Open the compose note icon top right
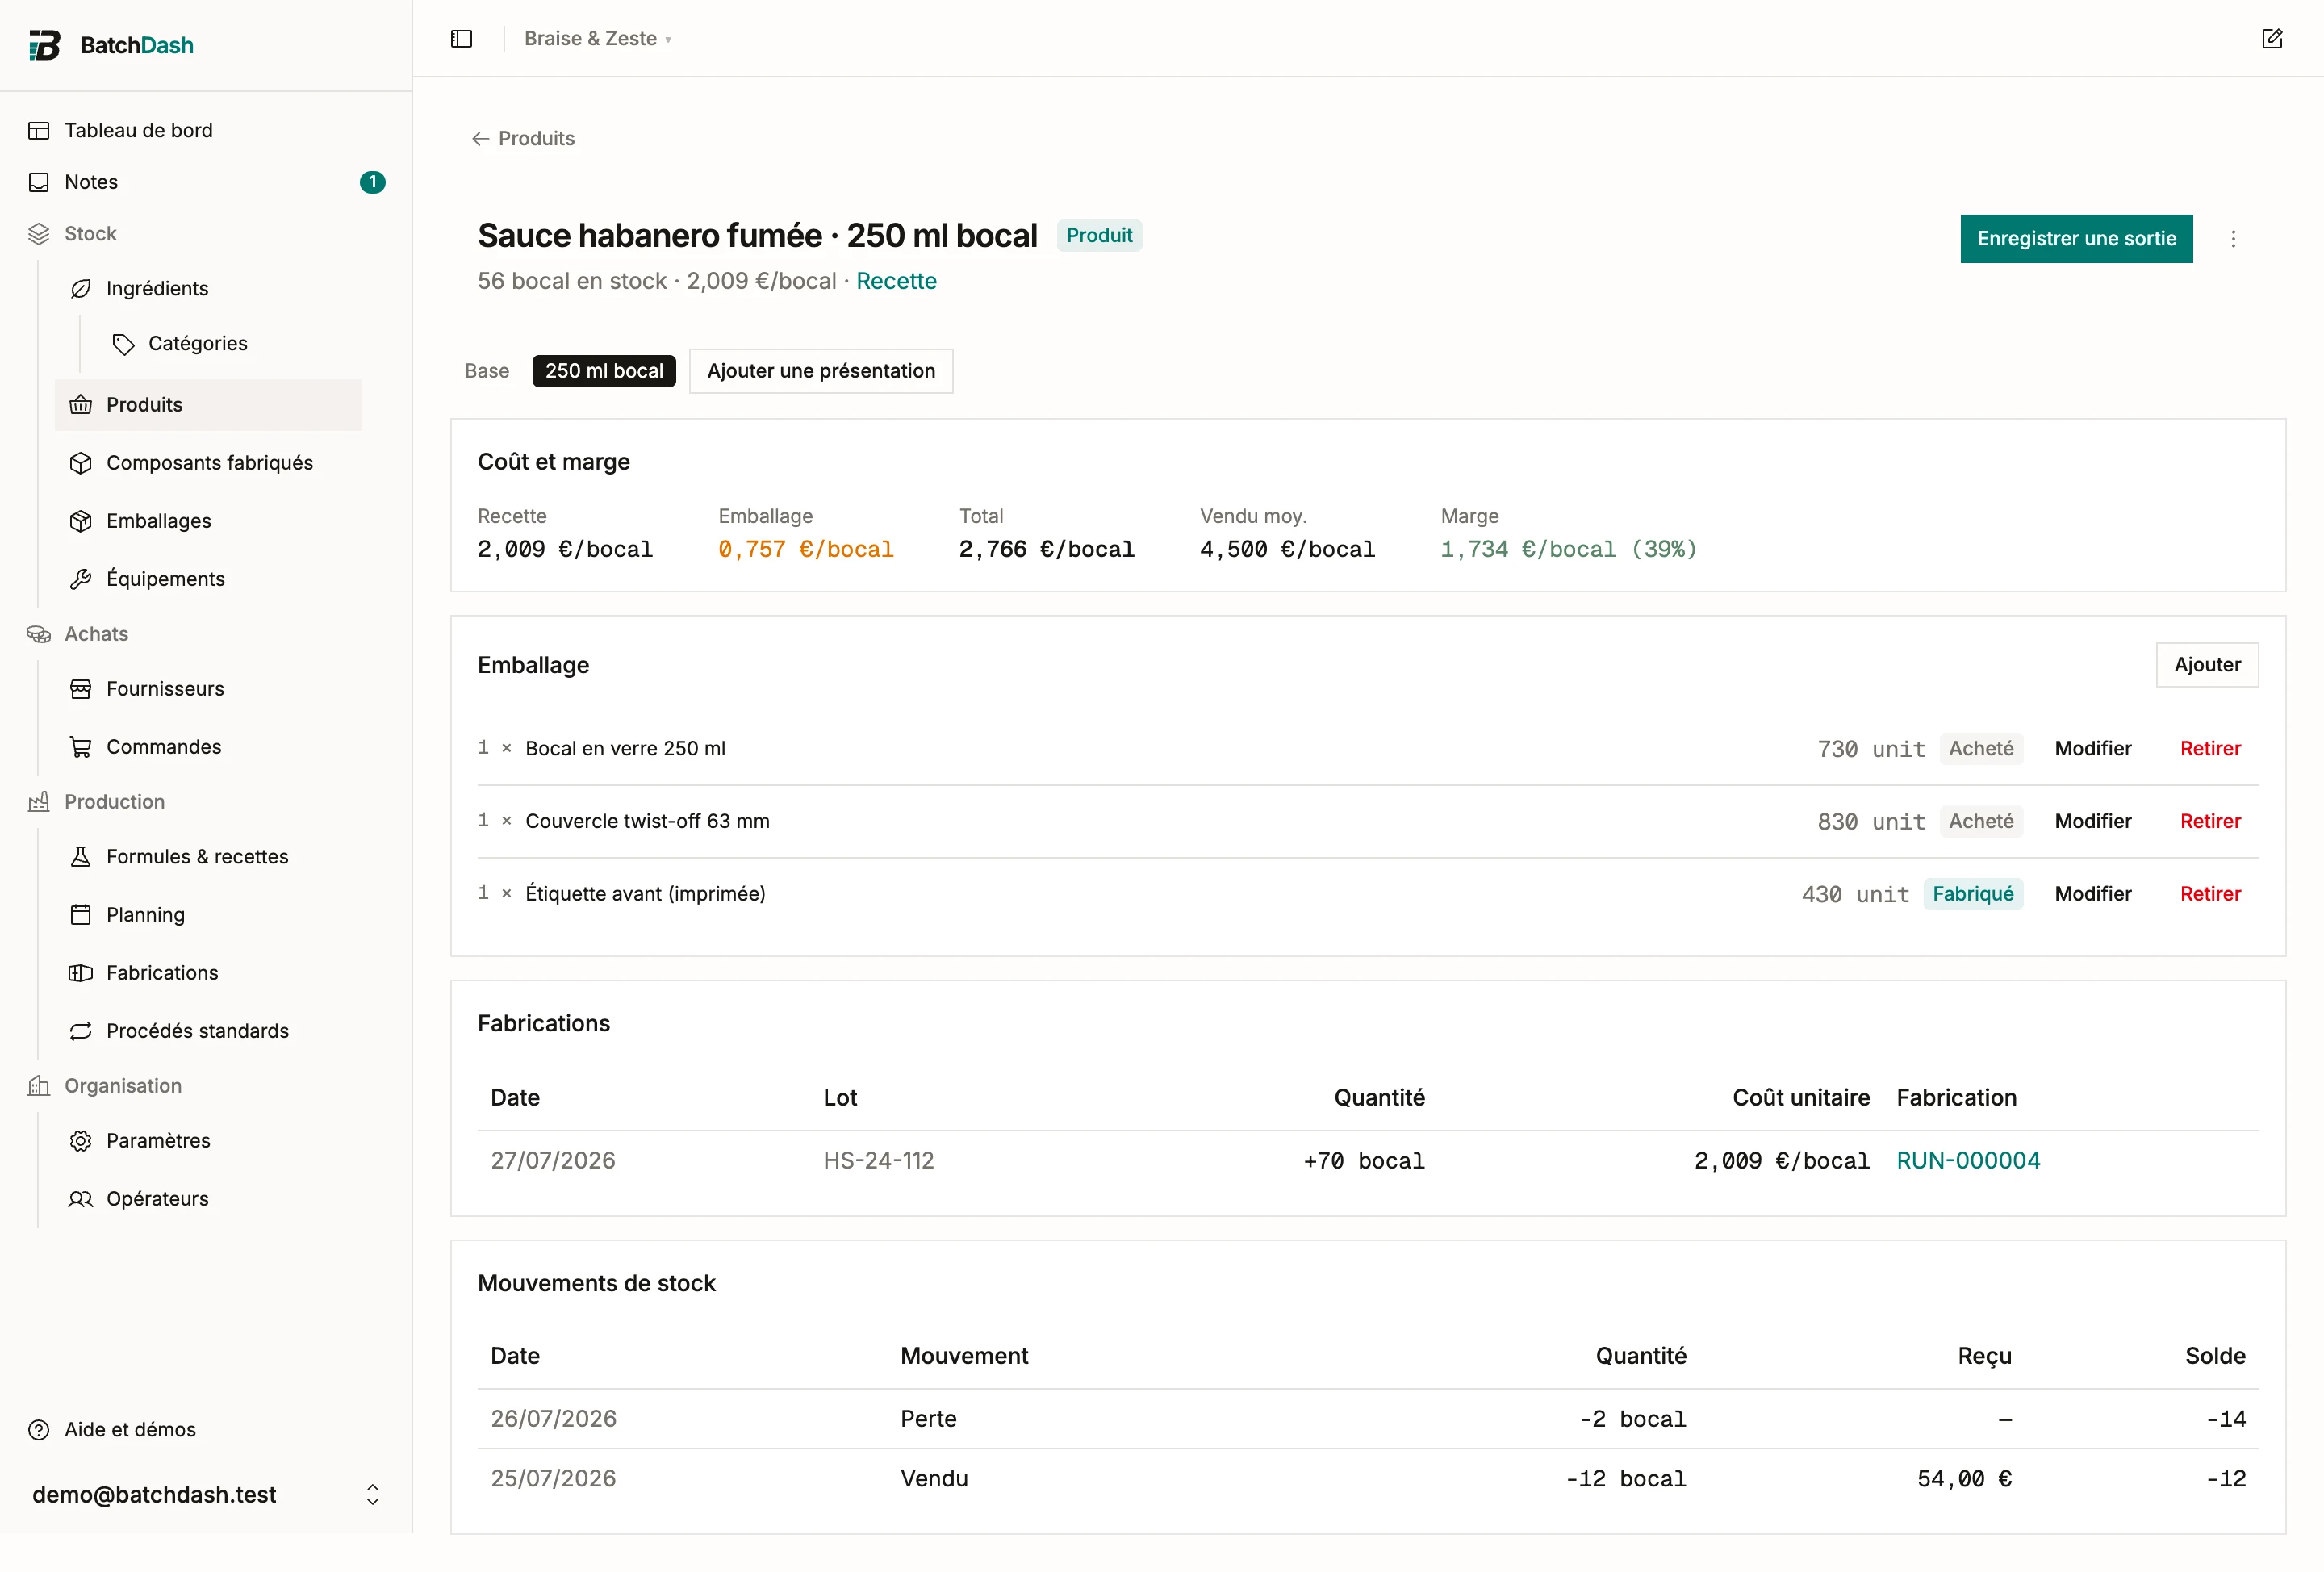Screen dimensions: 2324x1572 (2272, 39)
